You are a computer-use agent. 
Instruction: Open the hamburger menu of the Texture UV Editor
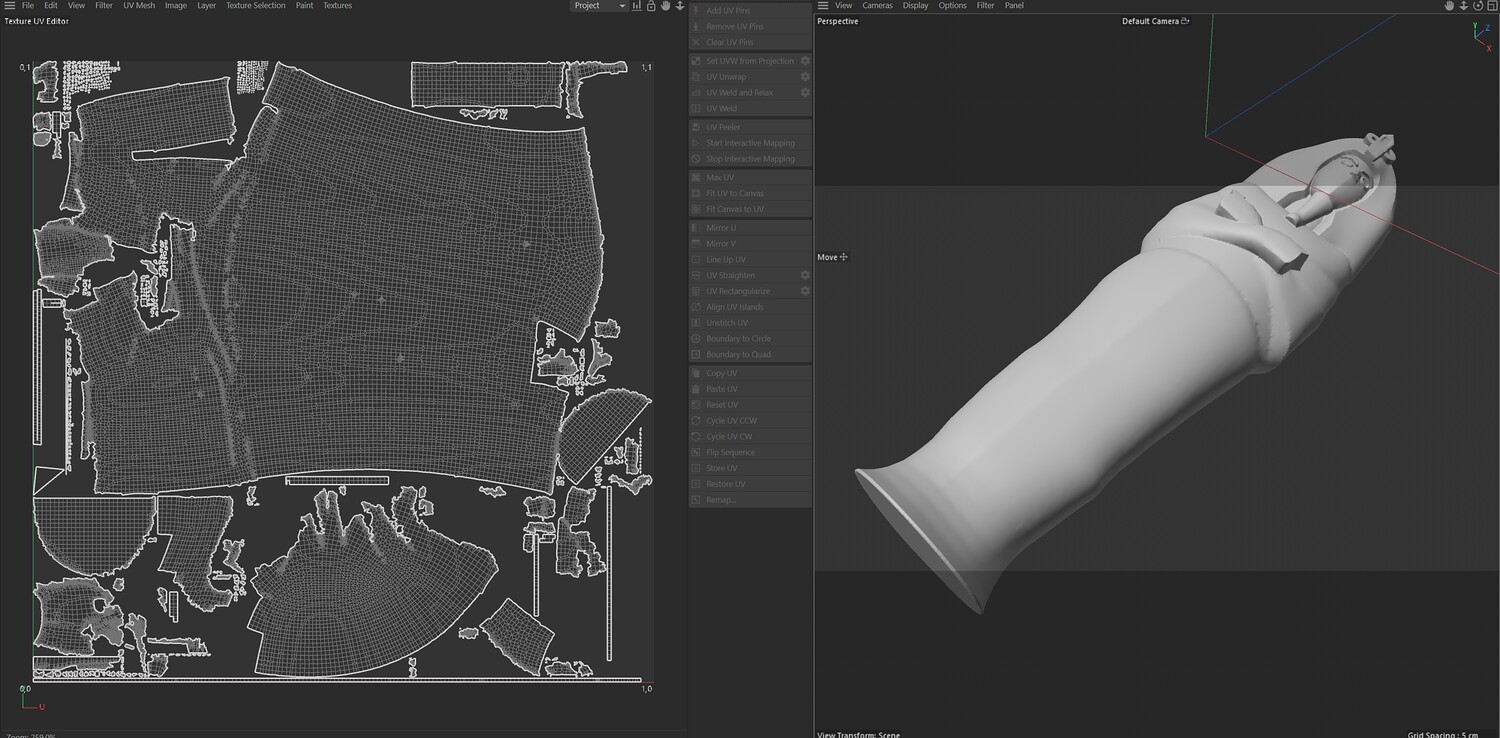click(x=8, y=6)
